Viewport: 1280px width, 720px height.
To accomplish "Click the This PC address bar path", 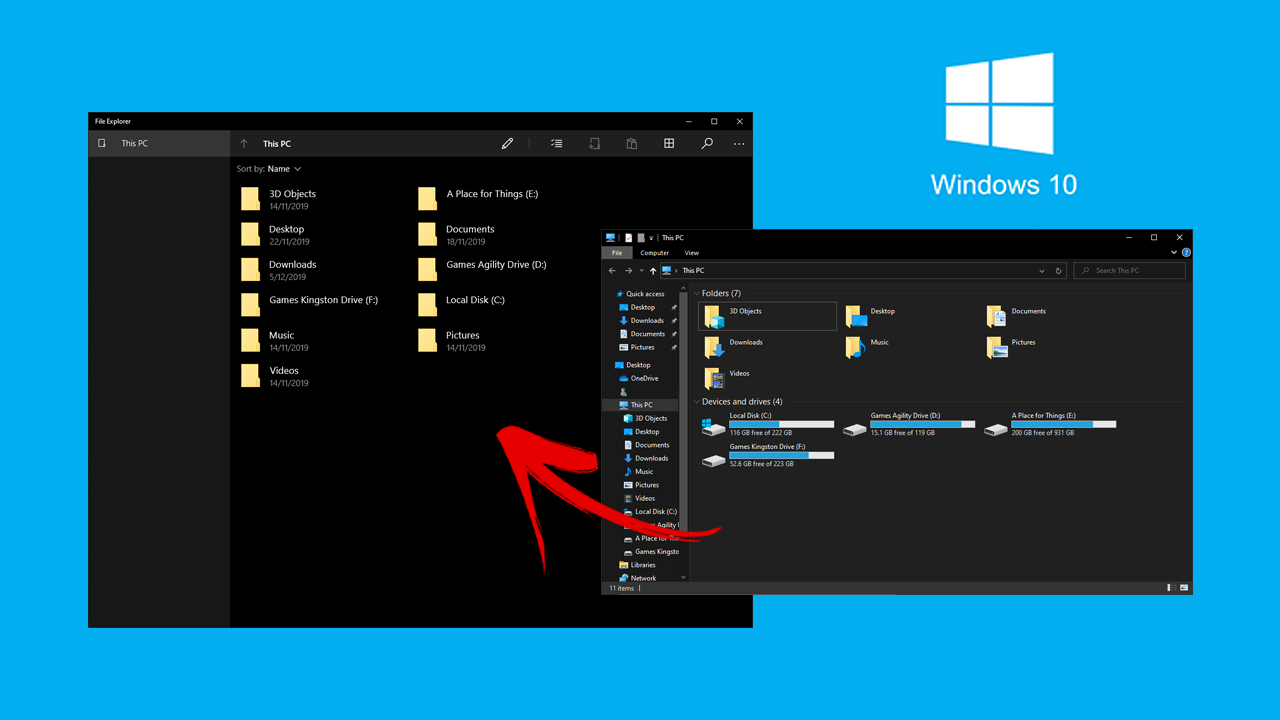I will coord(693,271).
